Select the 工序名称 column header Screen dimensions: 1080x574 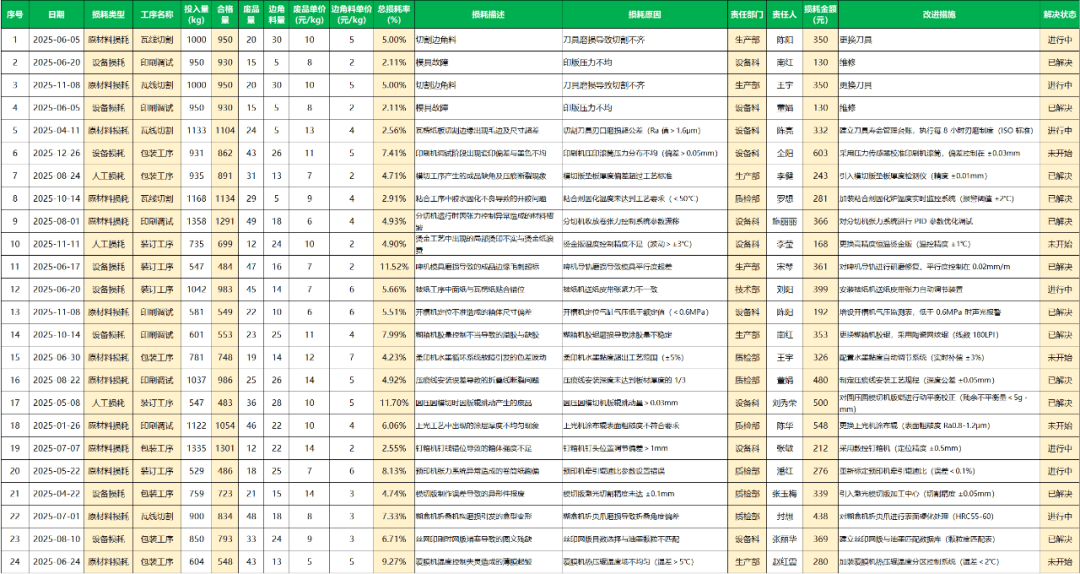point(157,14)
